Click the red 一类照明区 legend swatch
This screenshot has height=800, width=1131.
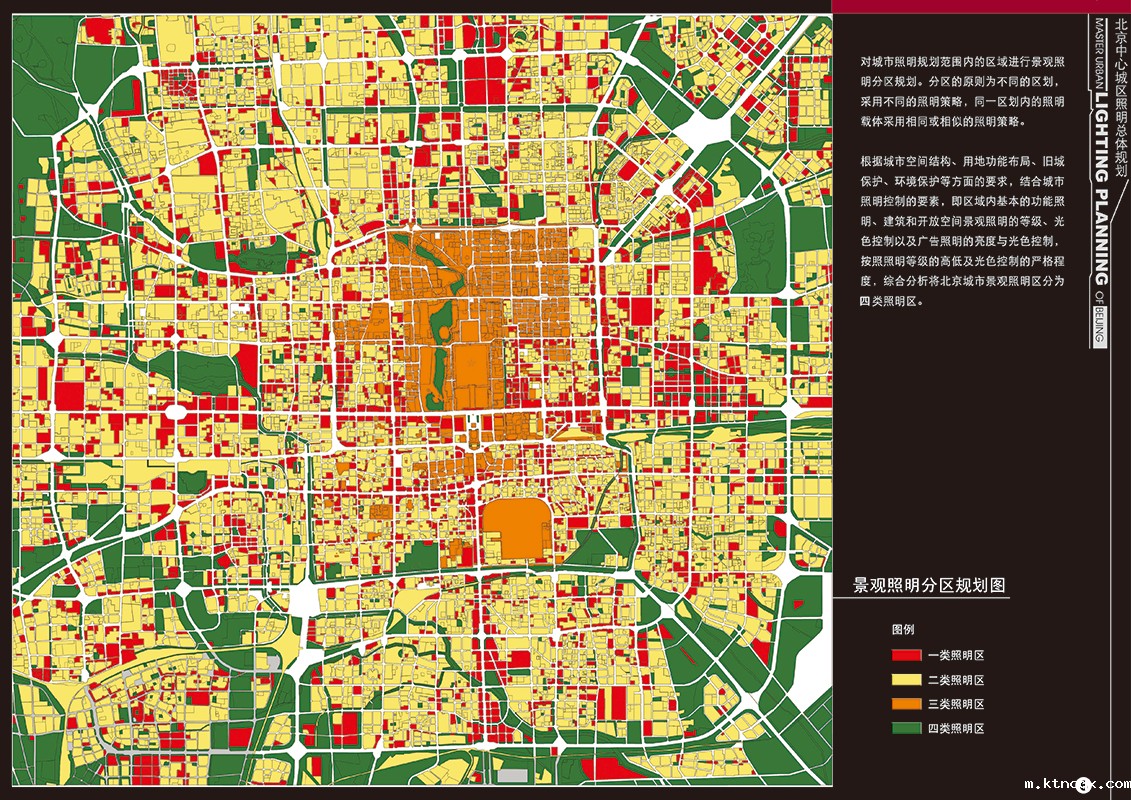coord(906,656)
